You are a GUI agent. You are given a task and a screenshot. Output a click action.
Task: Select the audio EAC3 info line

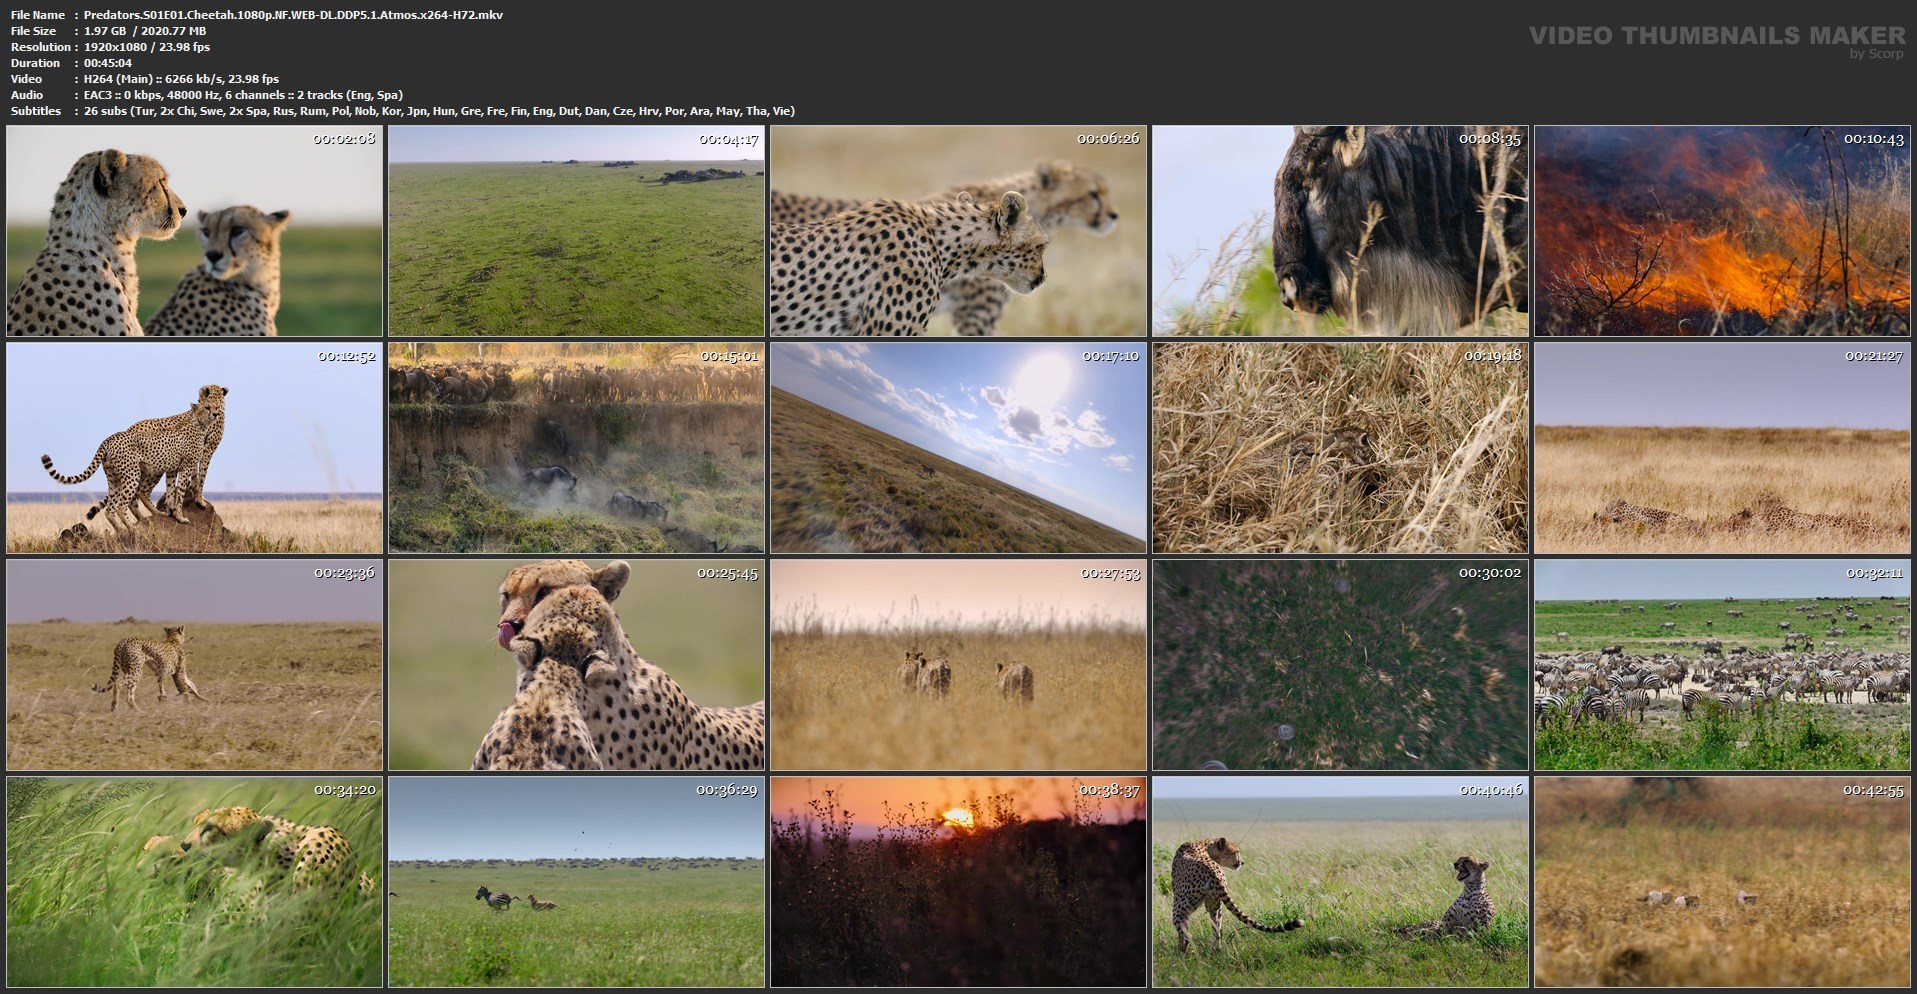click(x=243, y=95)
